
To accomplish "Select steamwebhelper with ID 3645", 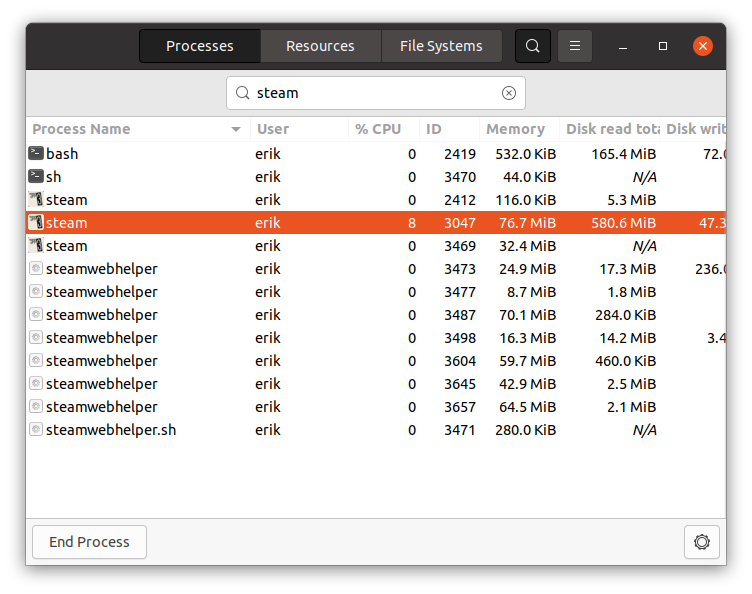I will click(x=102, y=384).
